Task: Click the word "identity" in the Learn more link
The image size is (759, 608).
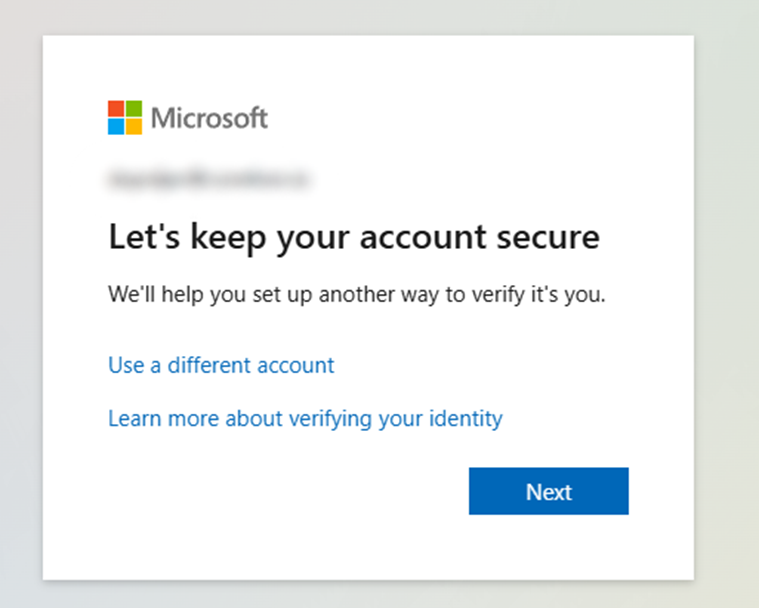Action: coord(464,418)
